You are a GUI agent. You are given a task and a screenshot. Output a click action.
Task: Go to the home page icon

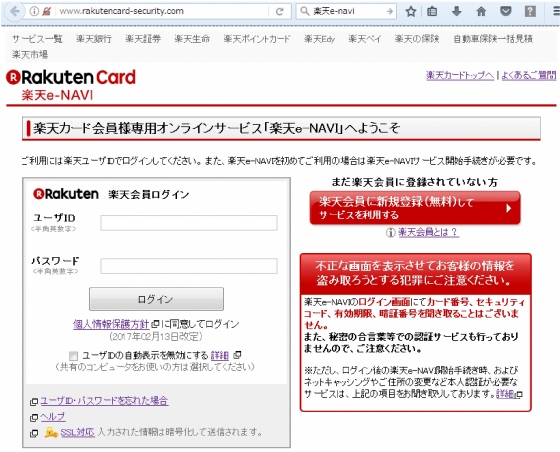(481, 11)
